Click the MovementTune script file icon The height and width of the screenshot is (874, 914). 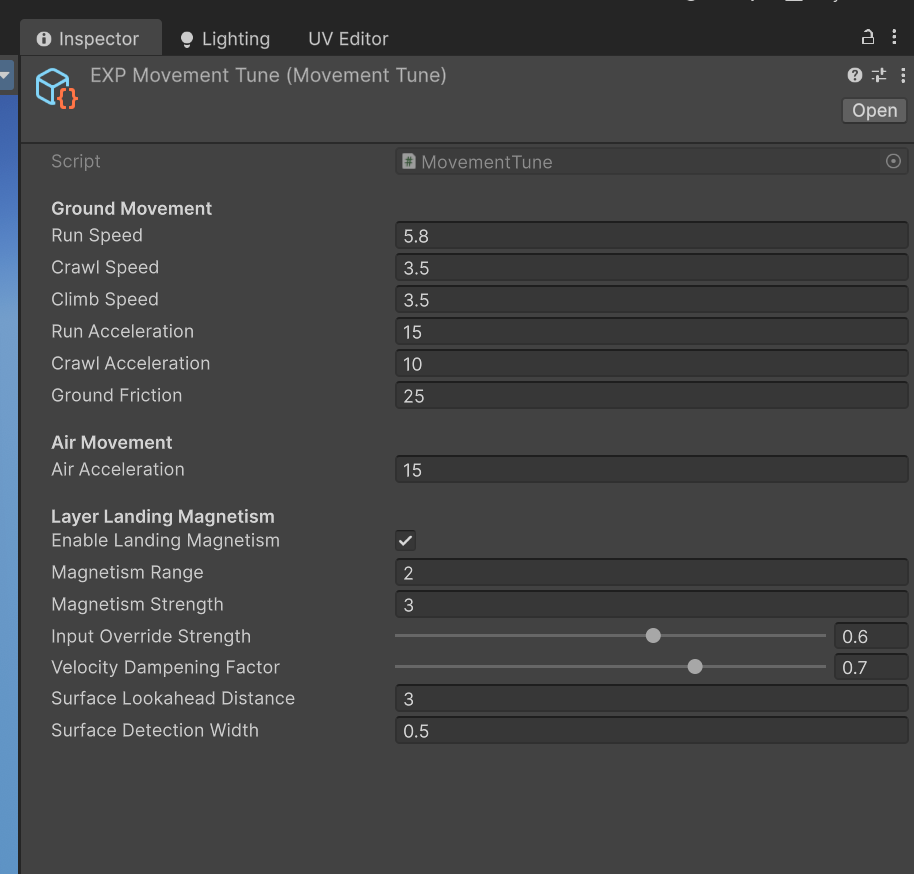click(409, 161)
